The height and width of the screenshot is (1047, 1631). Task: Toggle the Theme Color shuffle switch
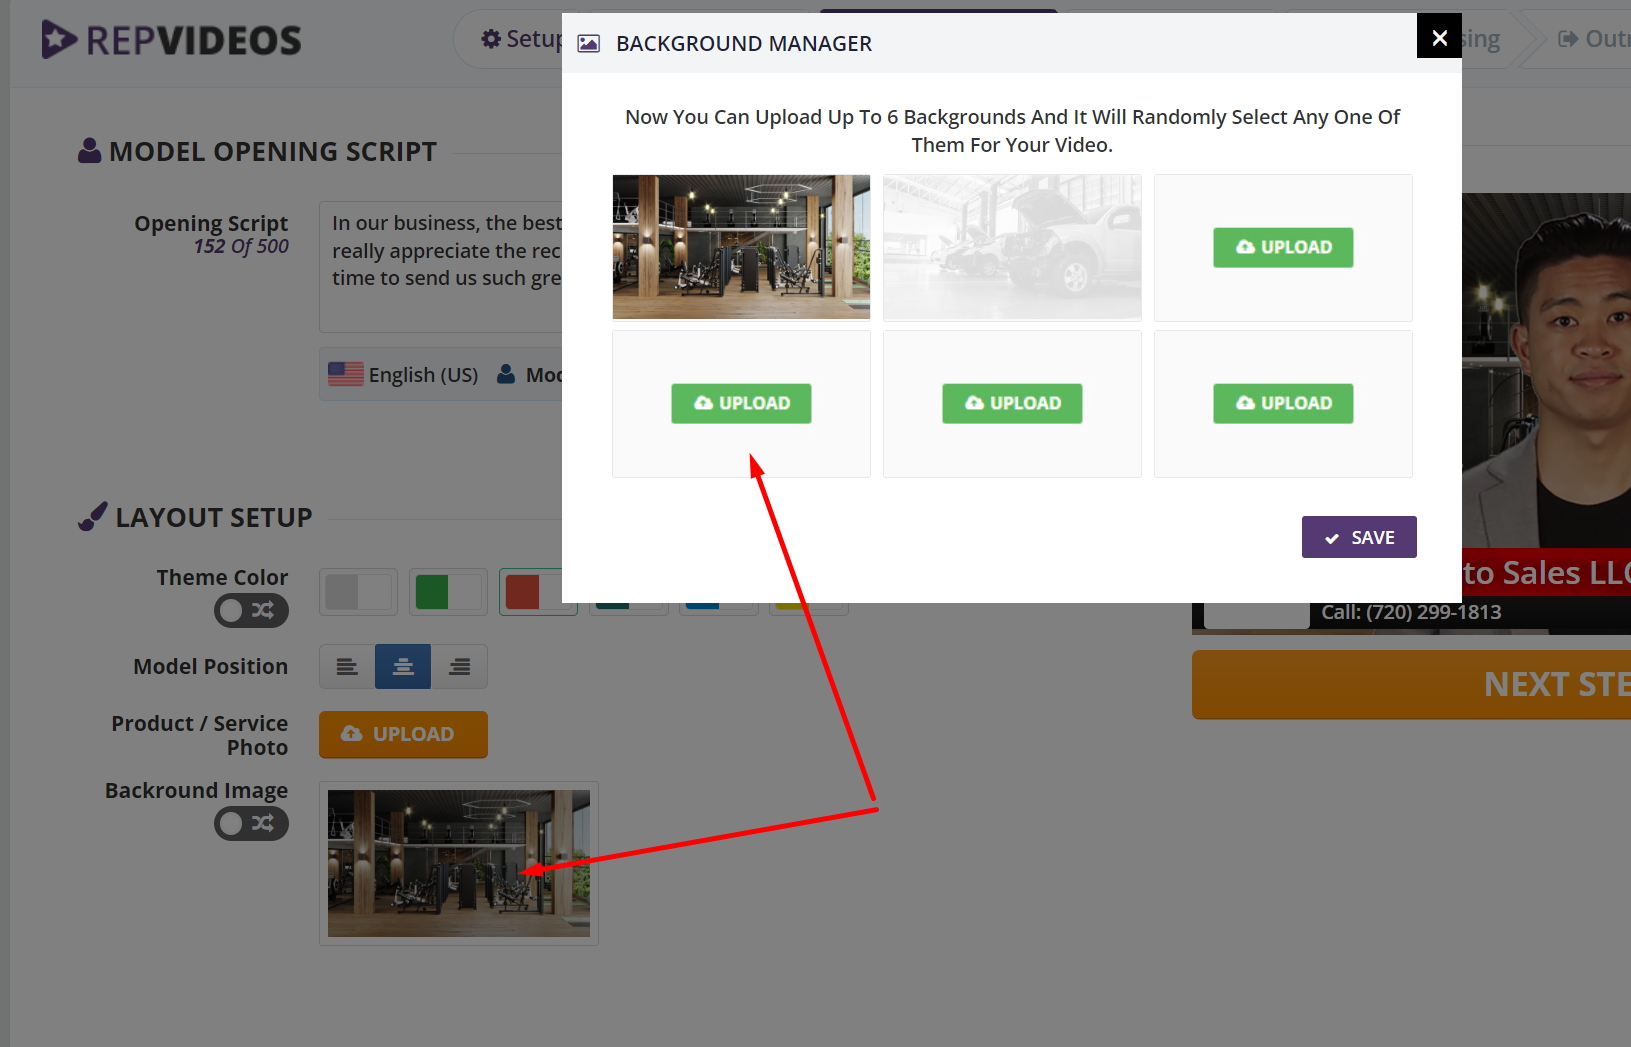click(251, 610)
